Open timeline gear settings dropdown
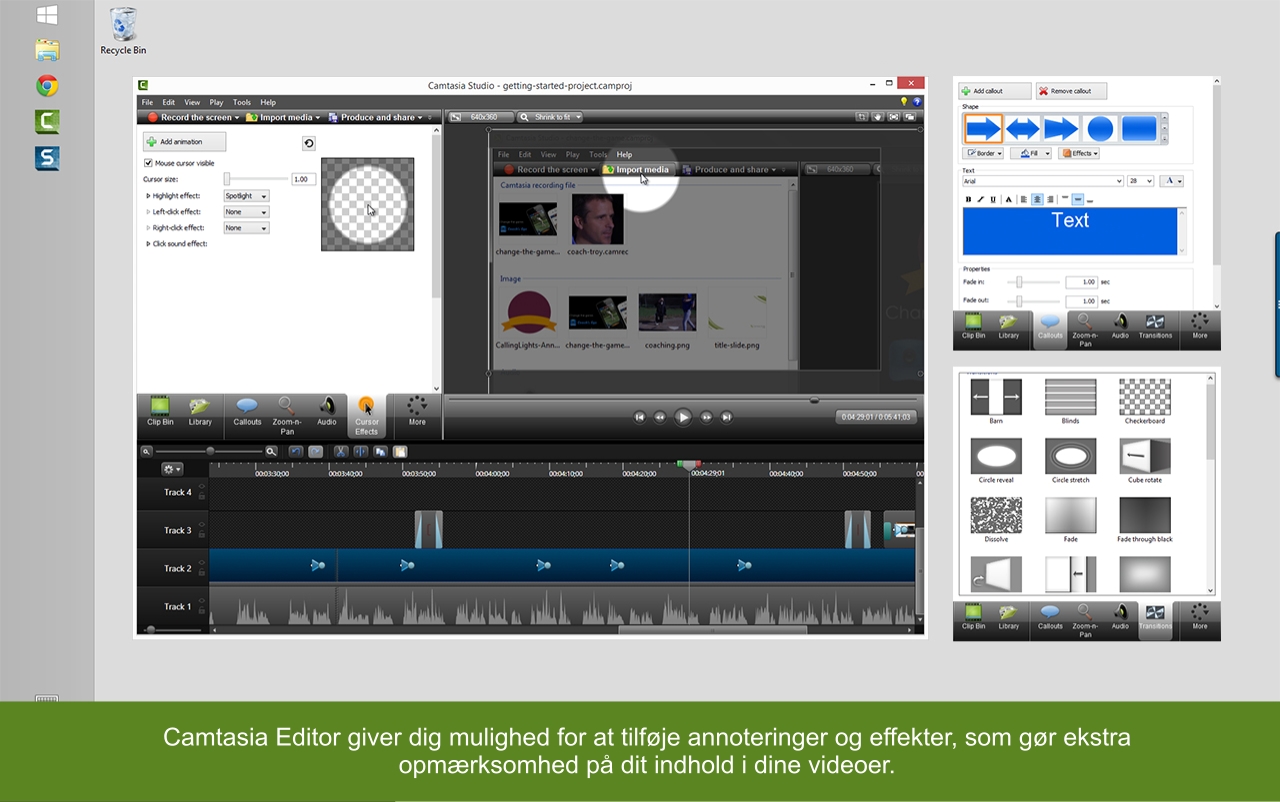 point(172,469)
